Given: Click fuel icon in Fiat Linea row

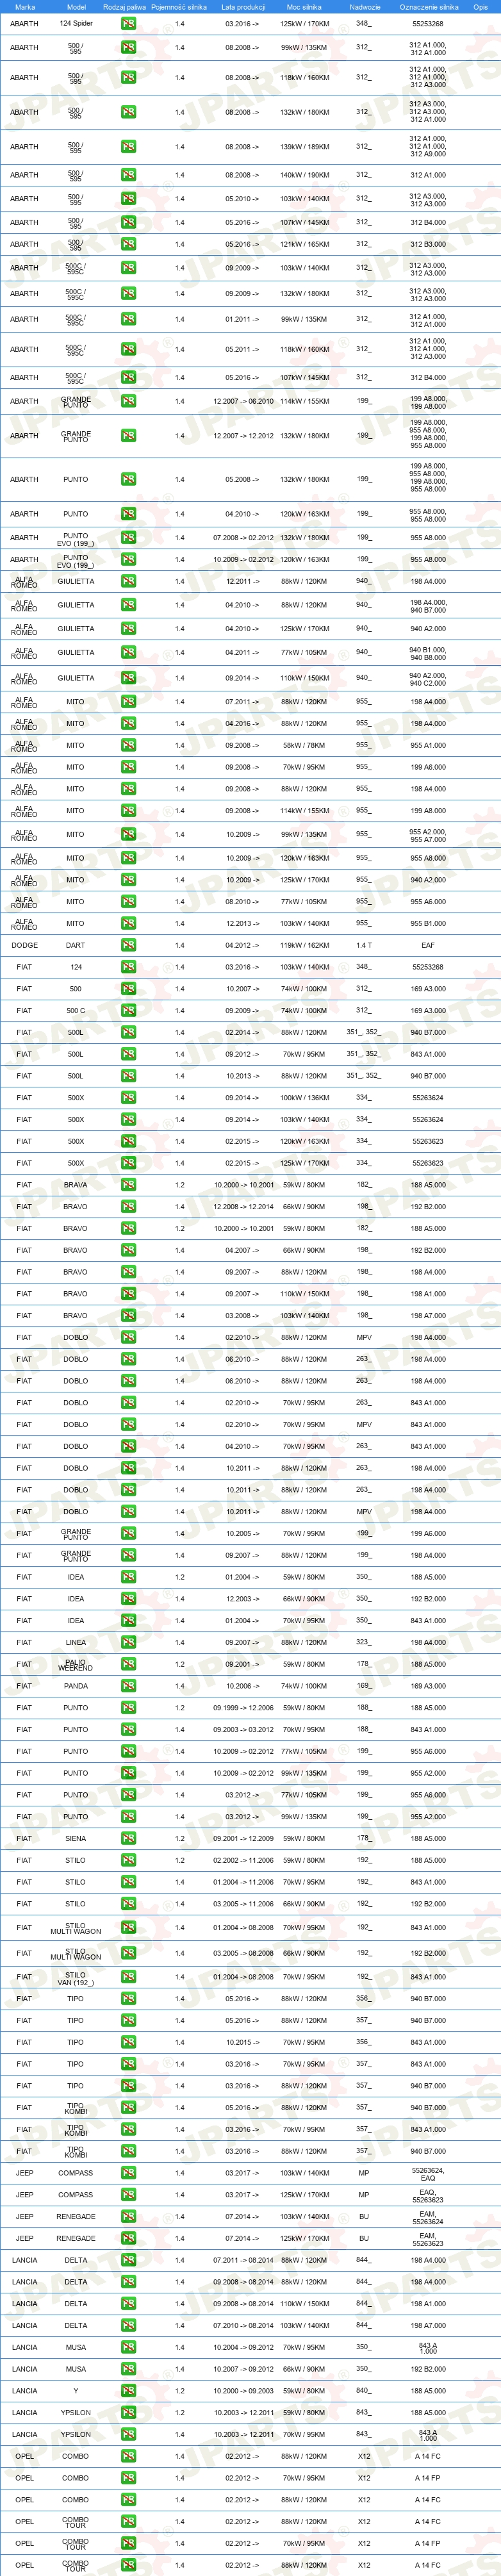Looking at the screenshot, I should [128, 1642].
